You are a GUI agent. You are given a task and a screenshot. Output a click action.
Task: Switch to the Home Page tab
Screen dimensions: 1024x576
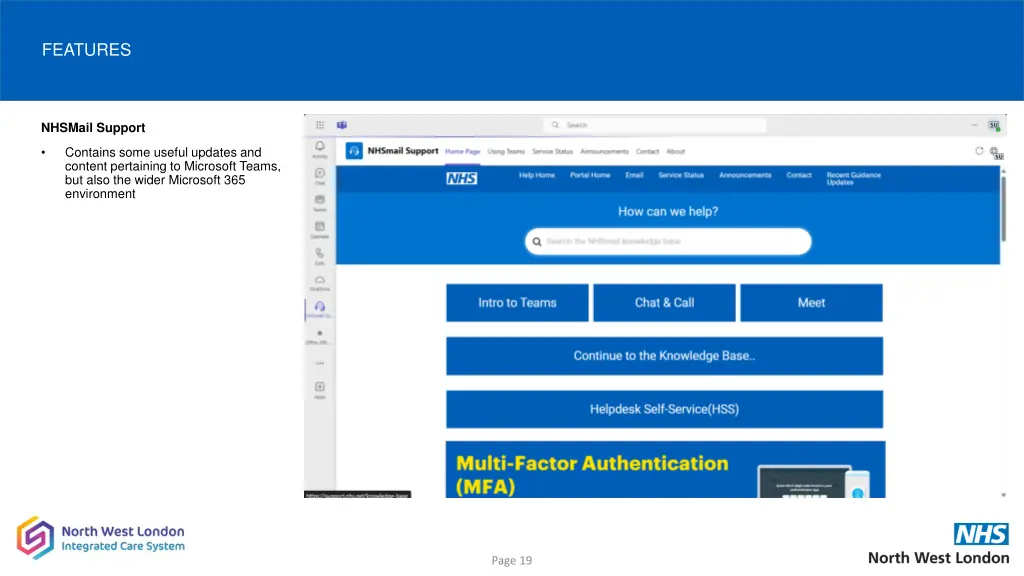coord(462,152)
